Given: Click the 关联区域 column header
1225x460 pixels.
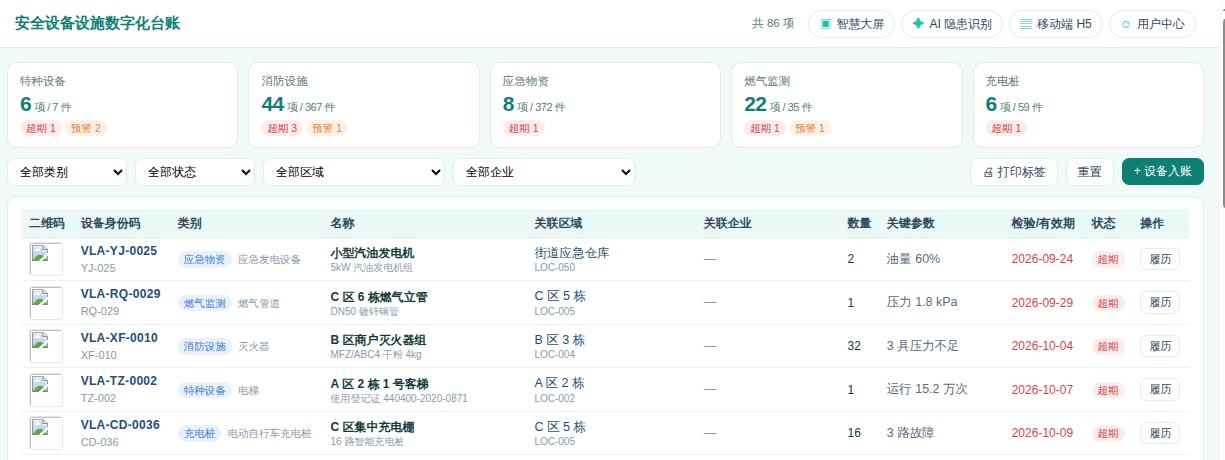Looking at the screenshot, I should 559,223.
